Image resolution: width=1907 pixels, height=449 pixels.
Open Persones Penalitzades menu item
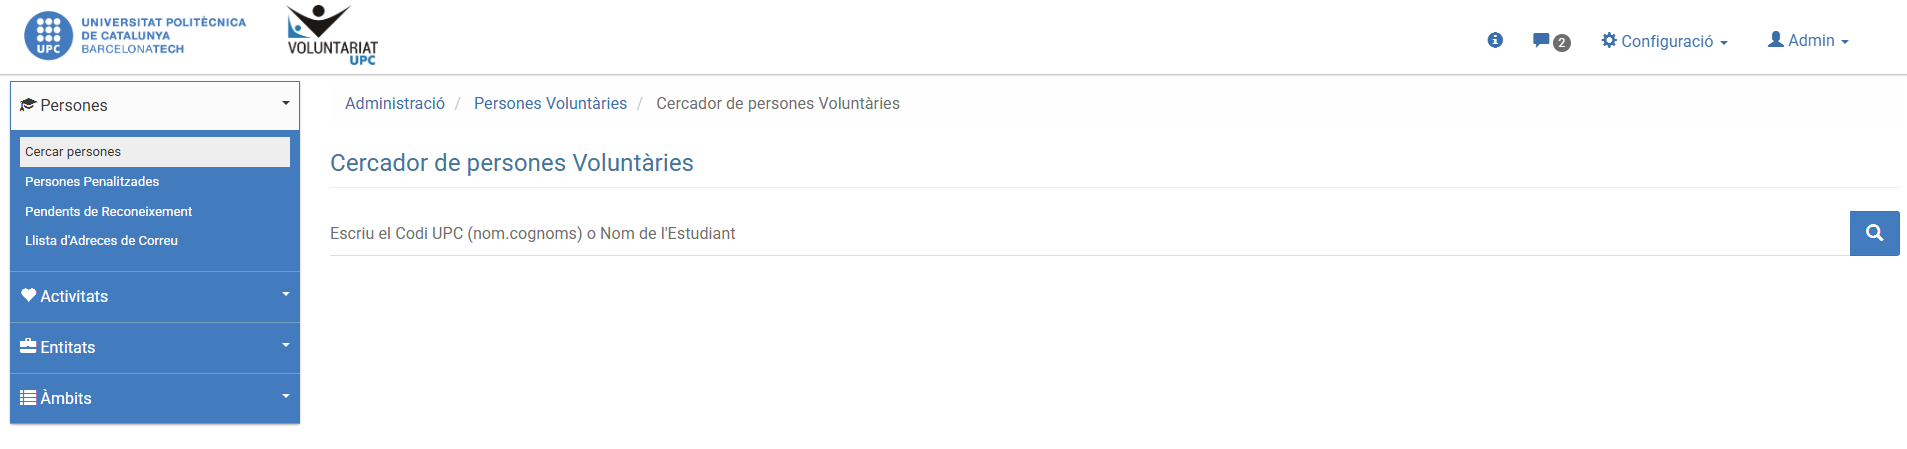click(x=92, y=182)
